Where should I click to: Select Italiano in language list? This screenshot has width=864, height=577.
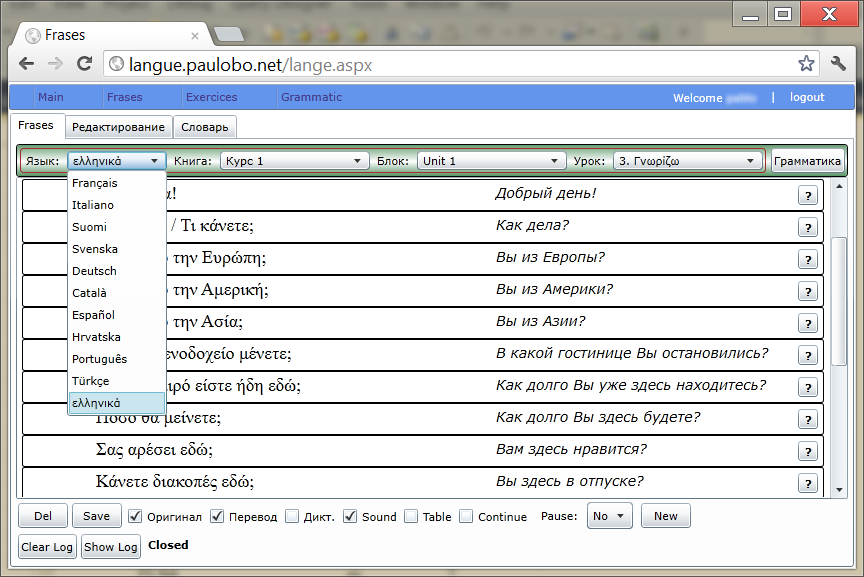pos(117,205)
